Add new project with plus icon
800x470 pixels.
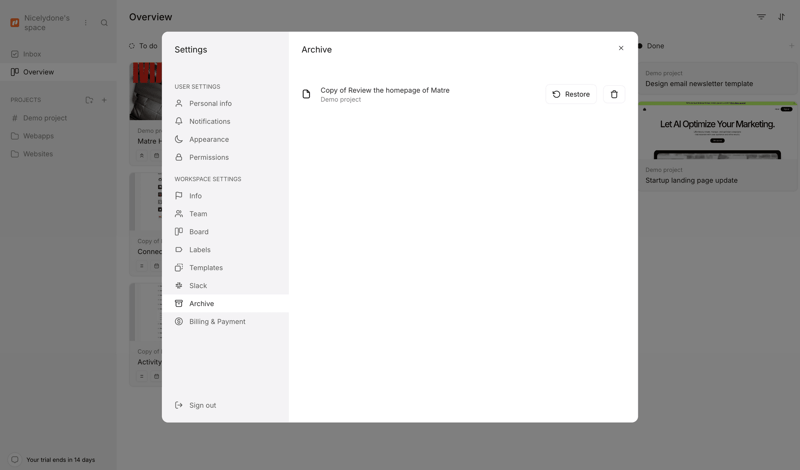(x=104, y=100)
